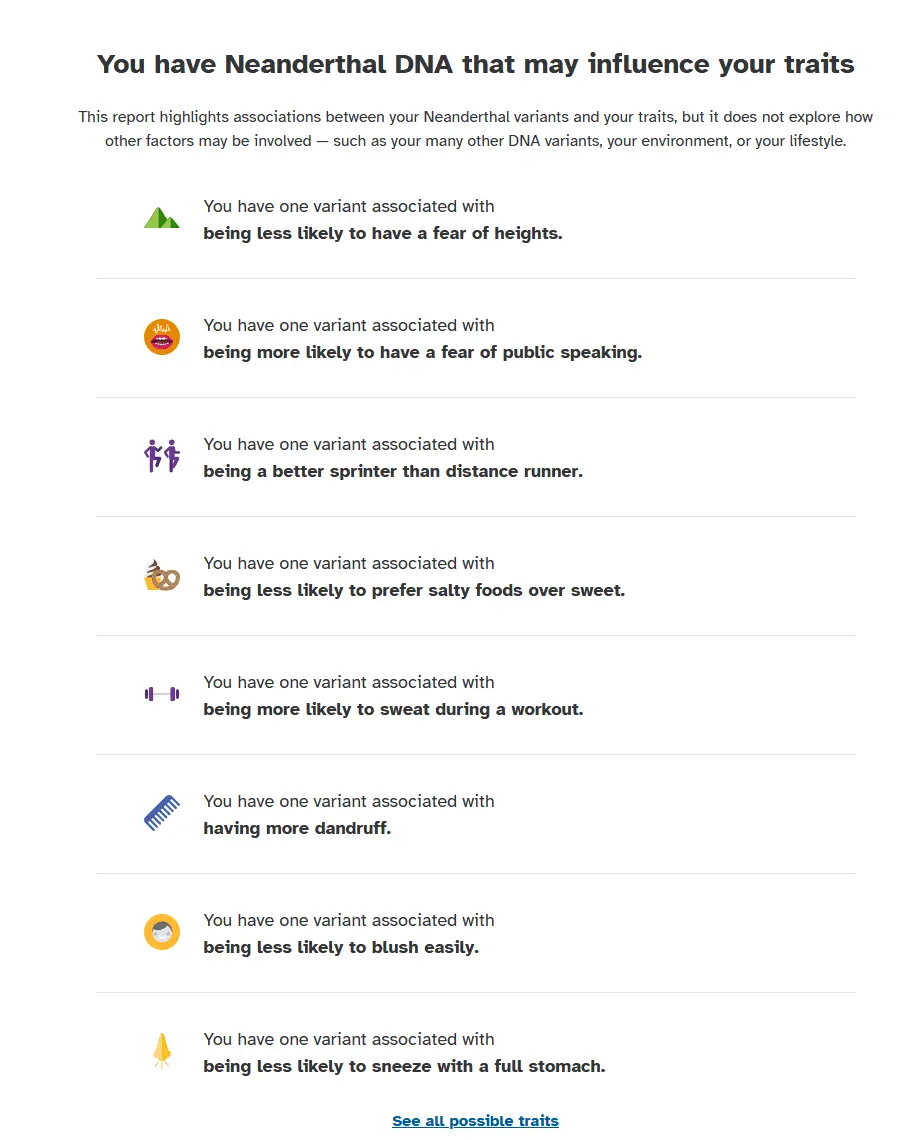This screenshot has height=1140, width=914.
Task: Click the better sprinter than distance runner text
Action: coord(393,471)
